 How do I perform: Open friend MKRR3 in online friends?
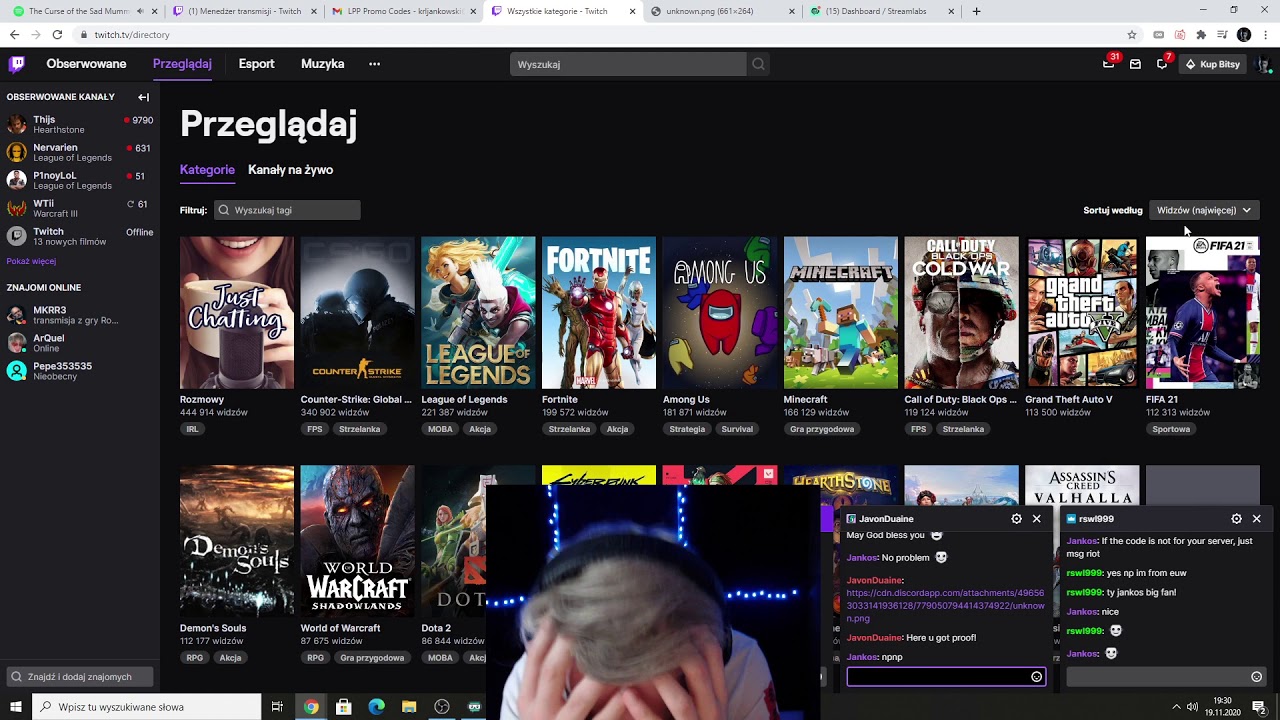point(80,315)
